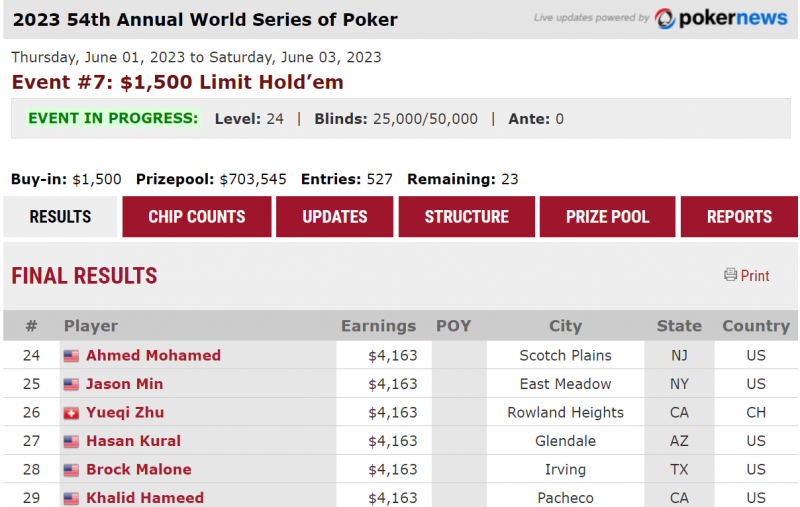
Task: Click the Swiss flag beside Yueqi Zhu
Action: point(71,413)
